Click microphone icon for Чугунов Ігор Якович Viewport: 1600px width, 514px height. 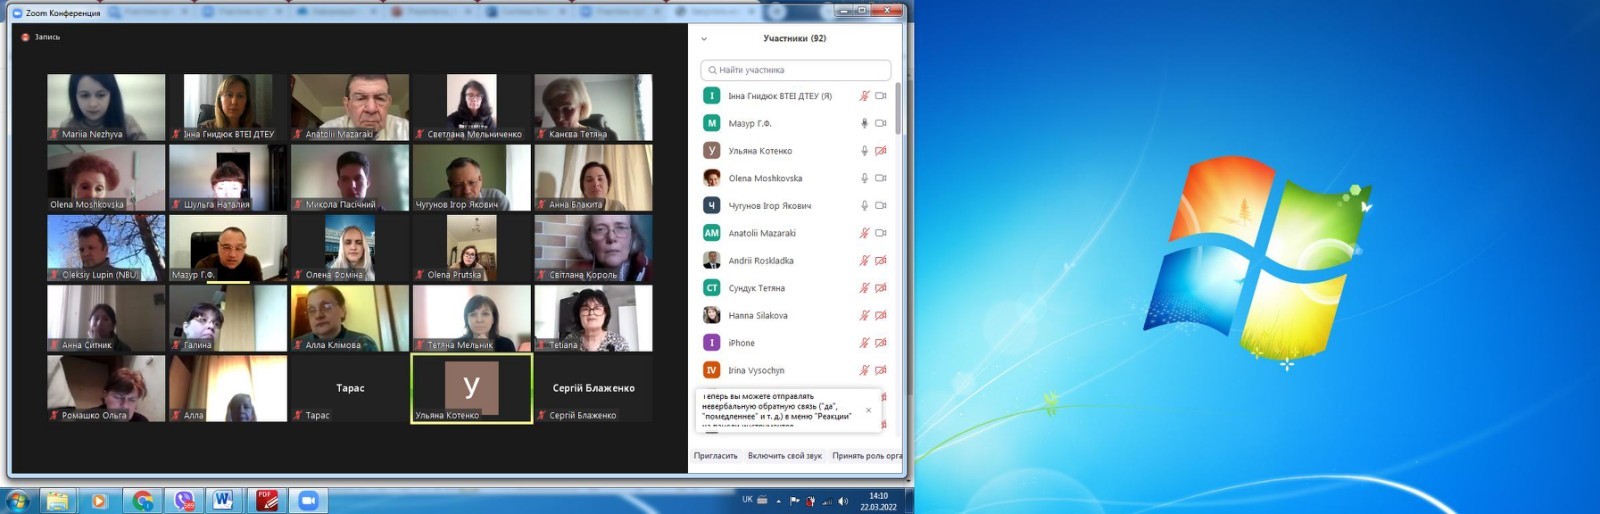click(x=864, y=205)
